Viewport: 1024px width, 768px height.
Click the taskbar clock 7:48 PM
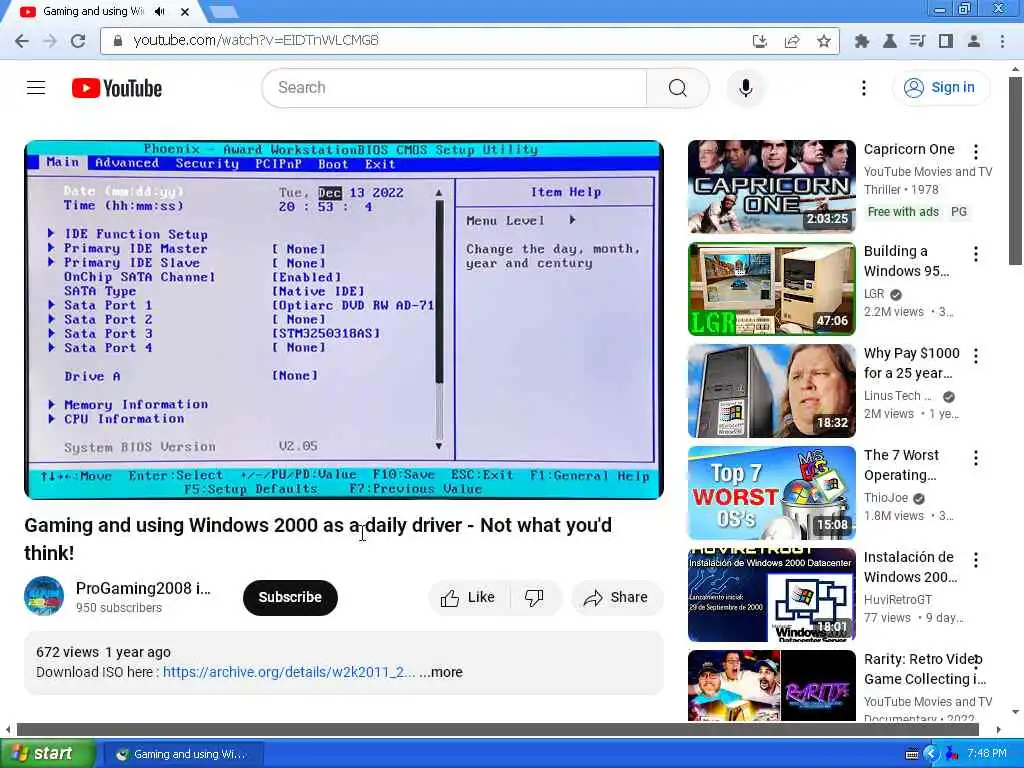click(987, 754)
